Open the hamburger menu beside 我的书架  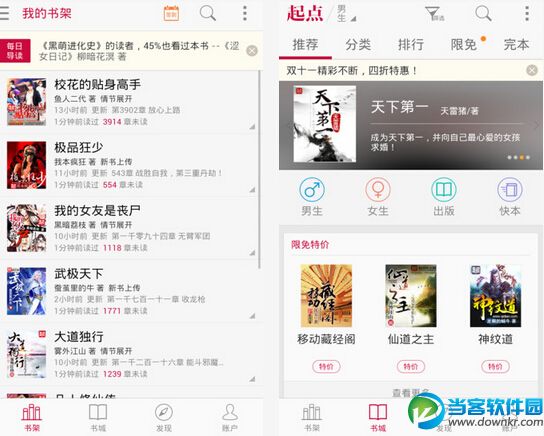(x=4, y=13)
